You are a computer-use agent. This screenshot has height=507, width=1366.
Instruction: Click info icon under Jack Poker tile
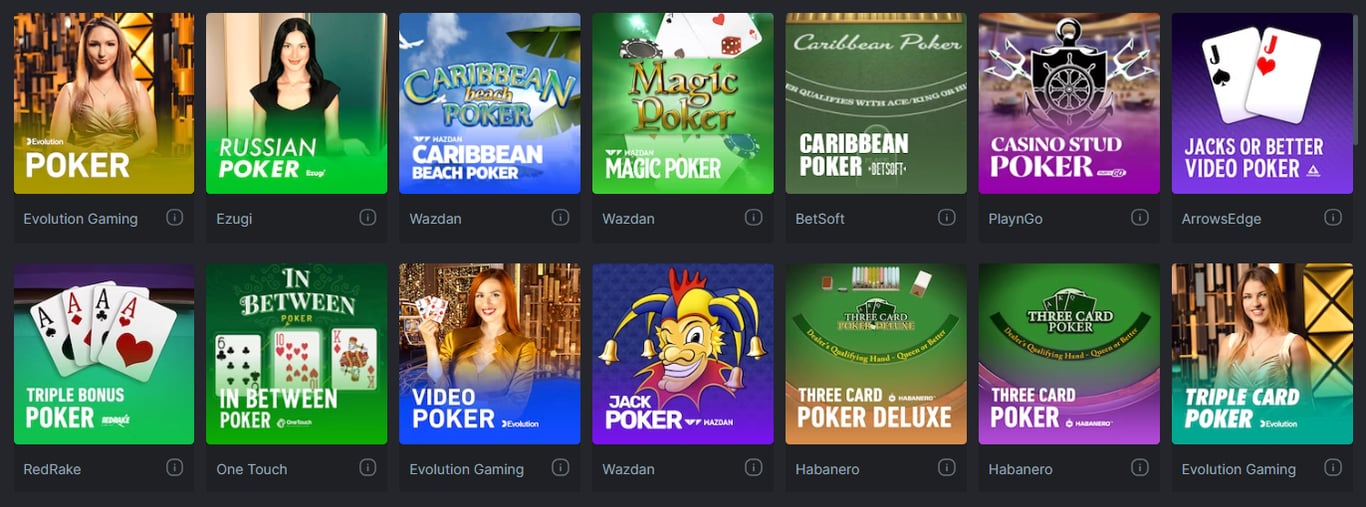pos(754,467)
